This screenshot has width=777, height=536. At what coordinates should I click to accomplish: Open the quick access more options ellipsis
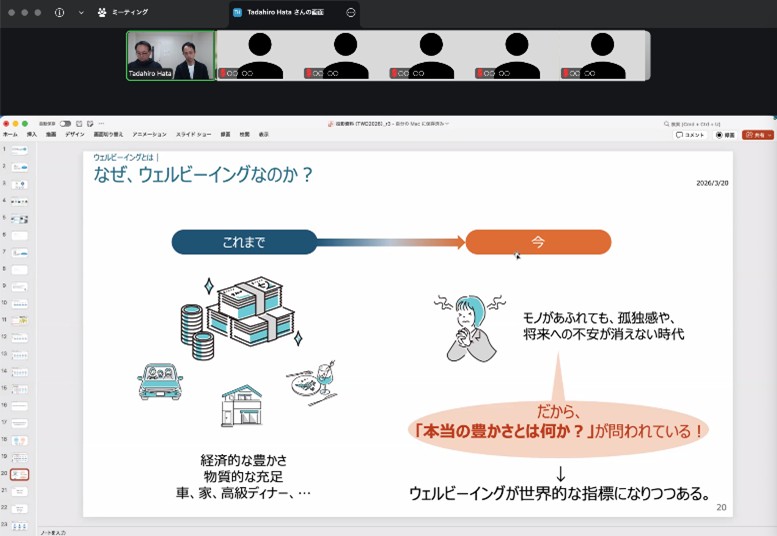pos(101,124)
